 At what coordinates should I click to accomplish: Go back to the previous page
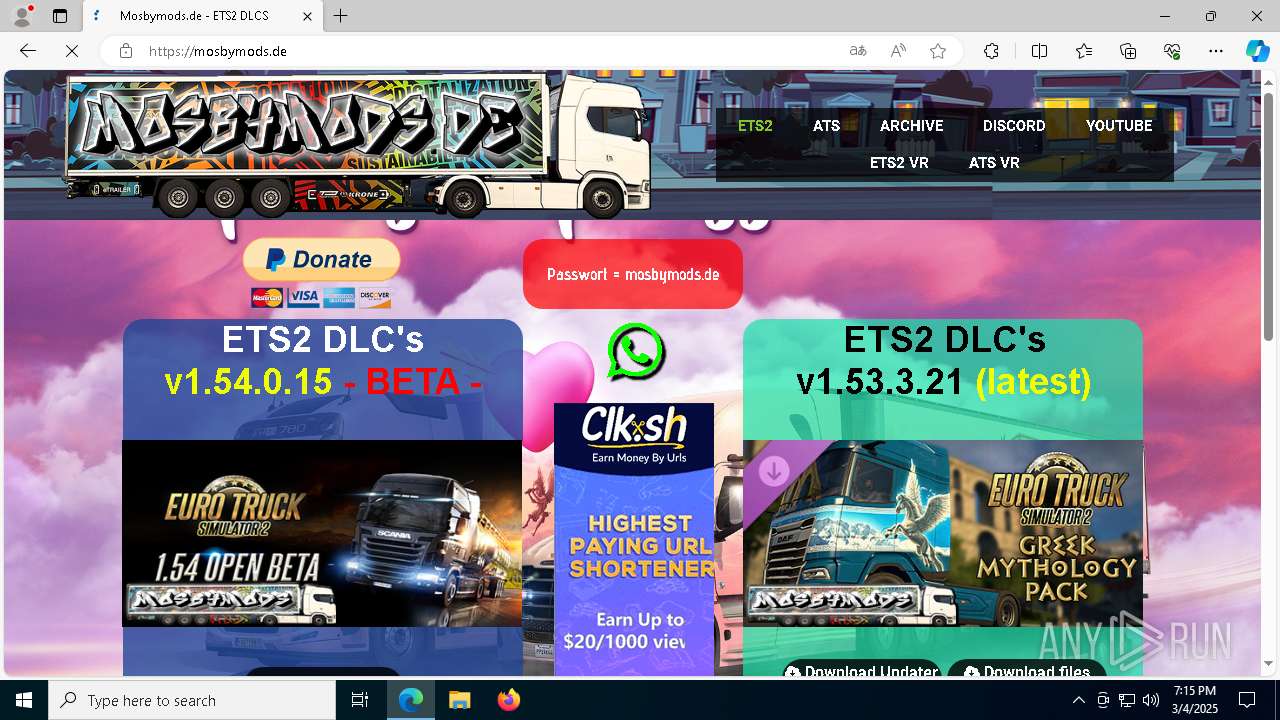[28, 51]
